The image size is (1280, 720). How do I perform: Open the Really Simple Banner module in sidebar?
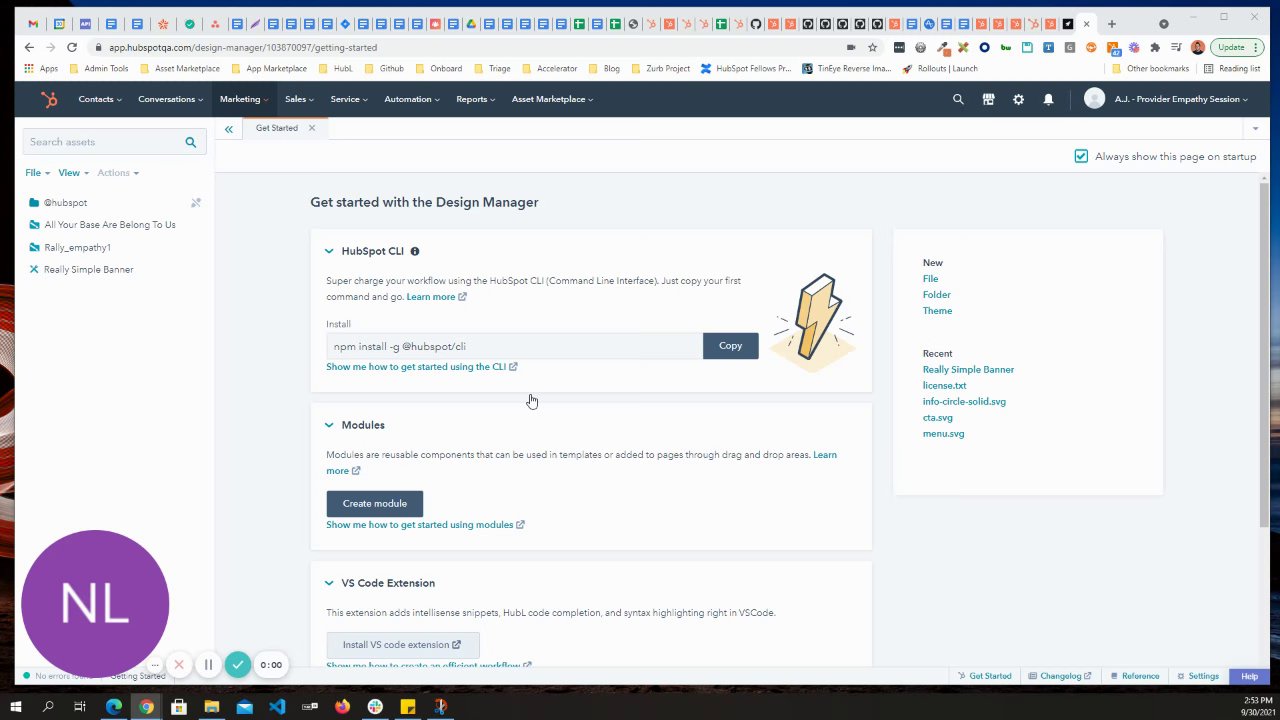click(88, 269)
